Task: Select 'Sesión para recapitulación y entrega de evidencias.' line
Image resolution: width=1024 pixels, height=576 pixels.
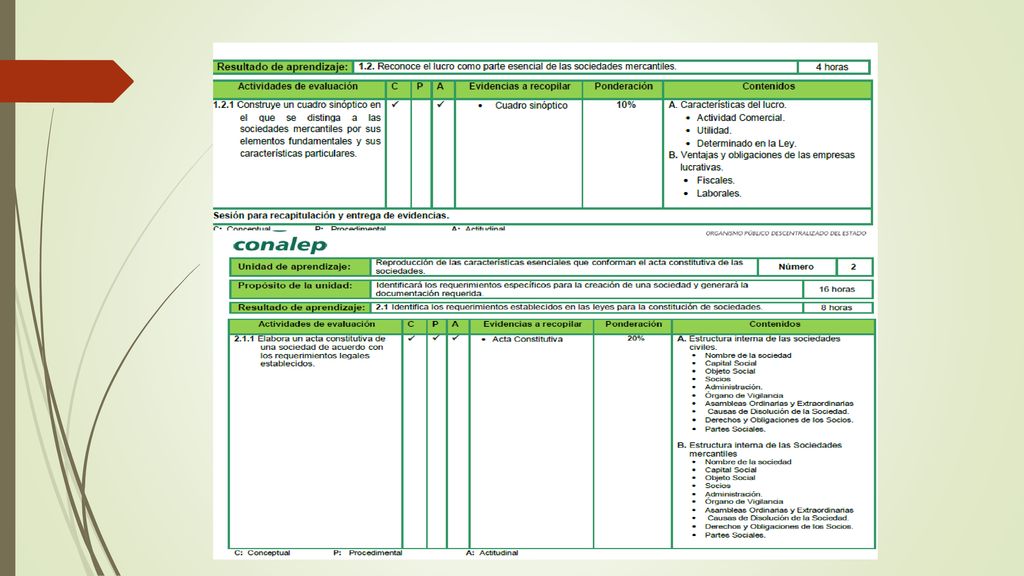Action: 331,215
